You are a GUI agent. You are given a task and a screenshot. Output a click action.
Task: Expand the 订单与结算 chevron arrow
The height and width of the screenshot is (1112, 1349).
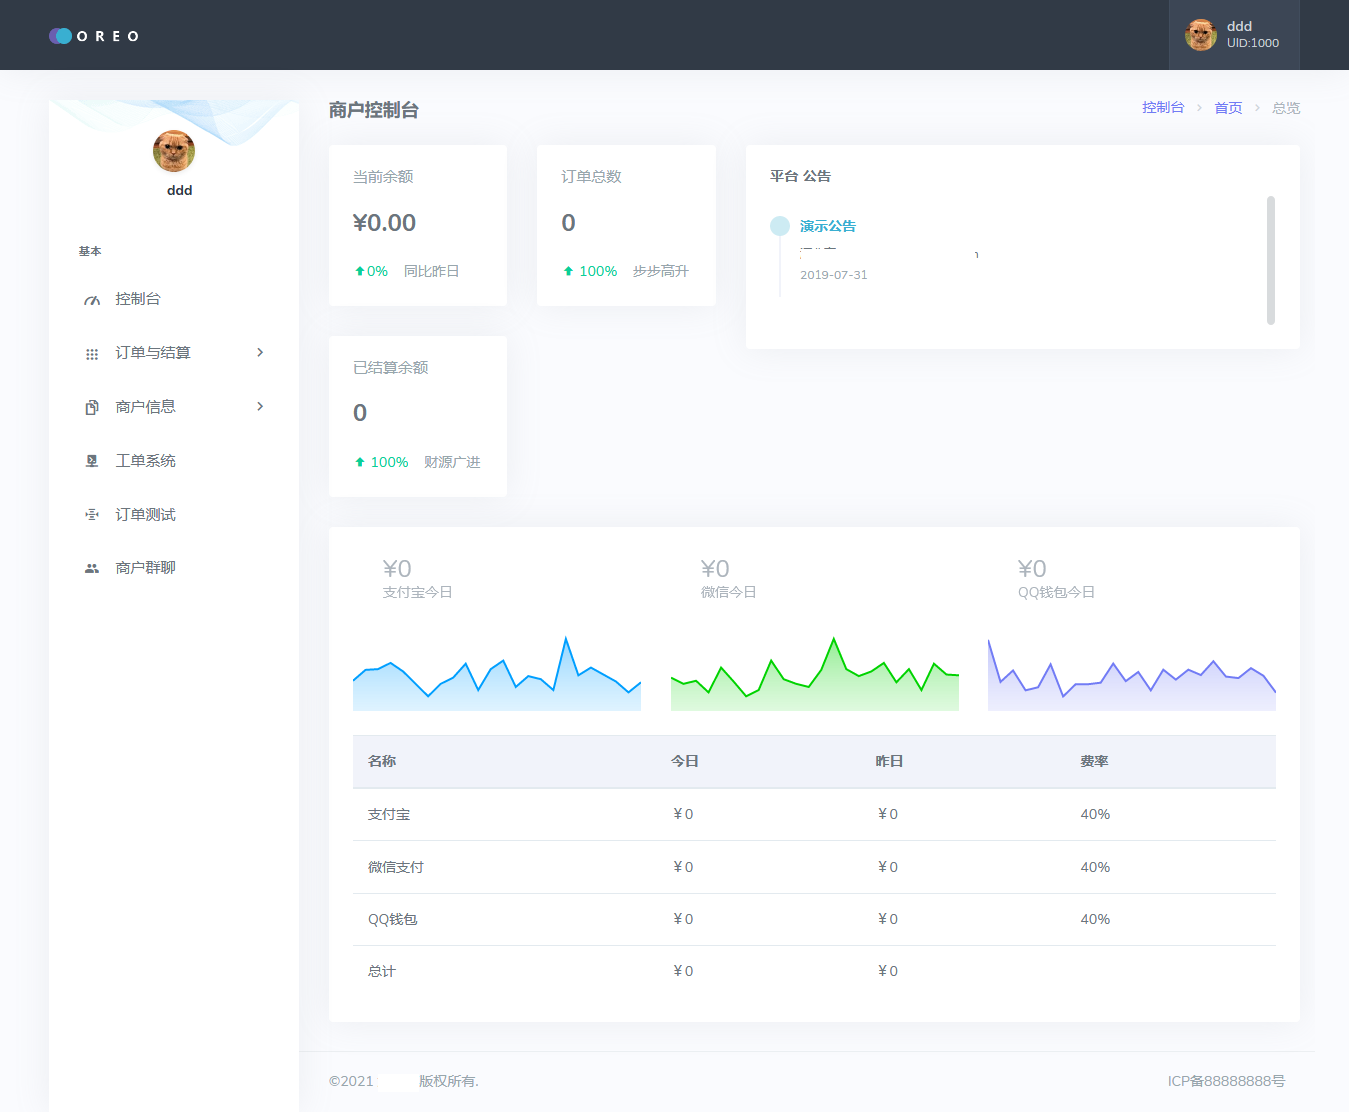(x=260, y=353)
